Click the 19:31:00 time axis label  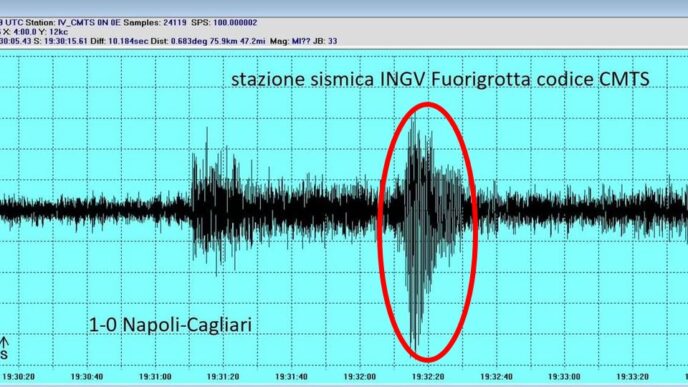155,377
